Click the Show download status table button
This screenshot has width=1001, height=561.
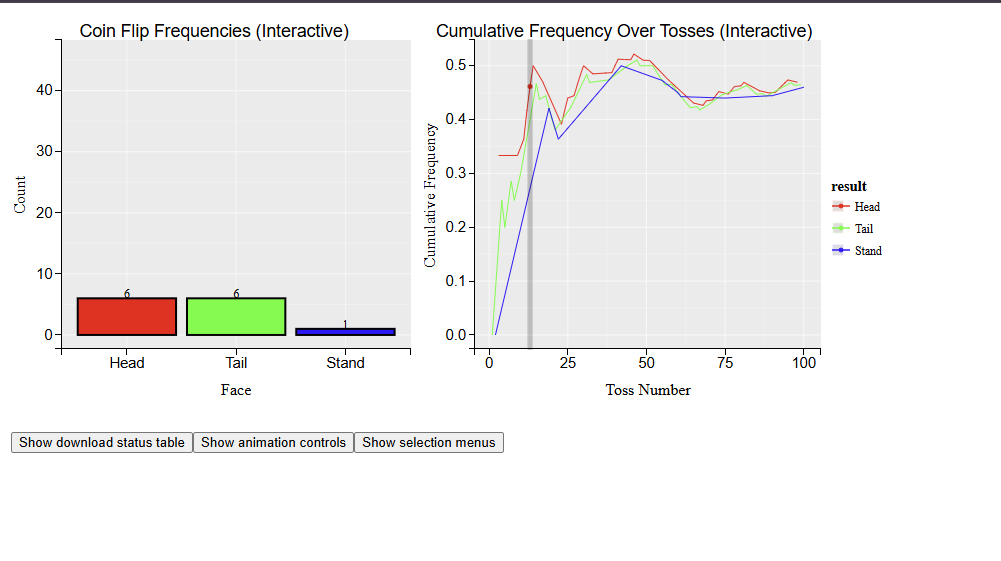tap(101, 442)
